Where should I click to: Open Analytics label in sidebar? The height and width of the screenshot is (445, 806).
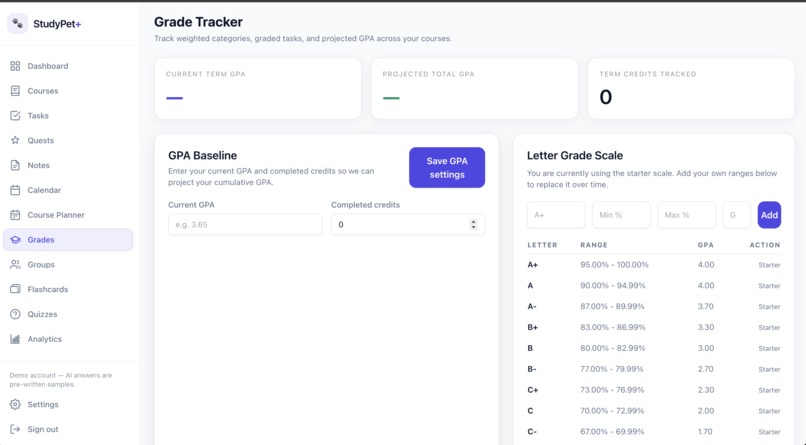[45, 339]
